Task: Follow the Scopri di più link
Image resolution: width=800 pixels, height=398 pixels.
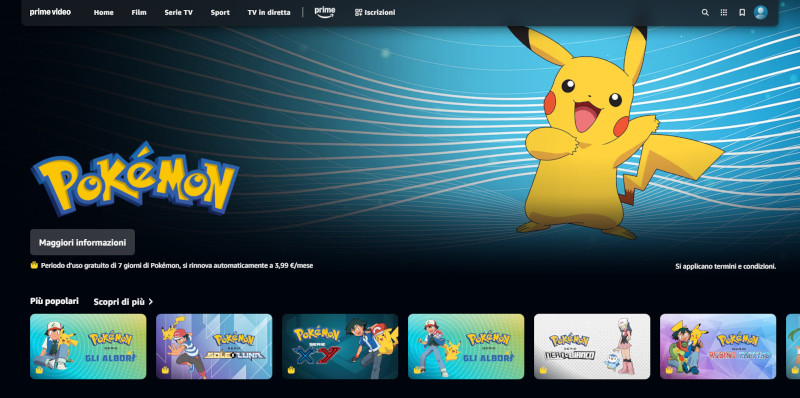Action: click(119, 302)
